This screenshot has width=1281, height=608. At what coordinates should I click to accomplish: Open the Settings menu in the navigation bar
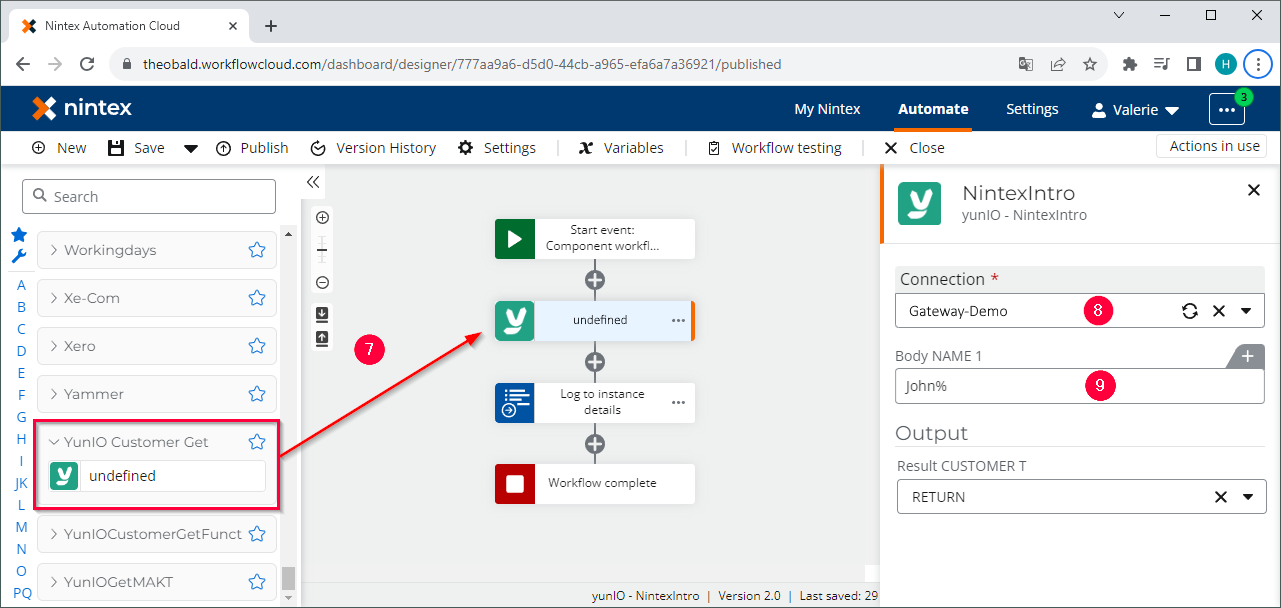pos(1032,109)
